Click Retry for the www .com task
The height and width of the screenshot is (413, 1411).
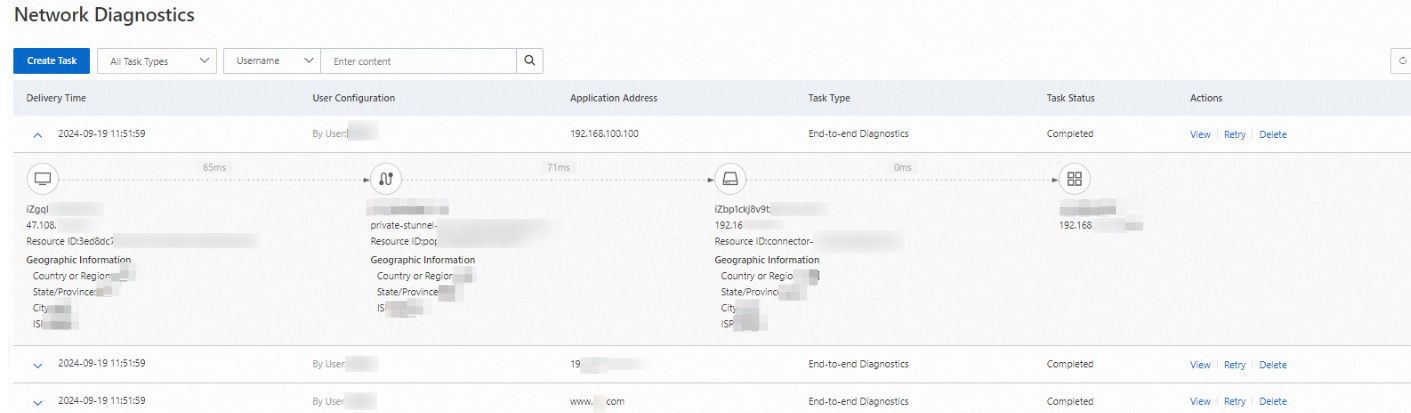pos(1235,401)
